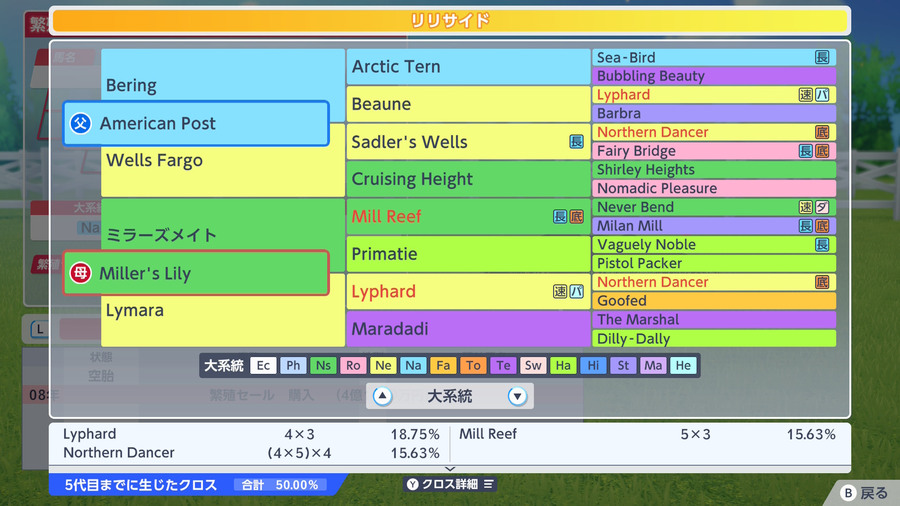This screenshot has width=900, height=506.
Task: Select the Ro lineage swatch
Action: tap(353, 365)
